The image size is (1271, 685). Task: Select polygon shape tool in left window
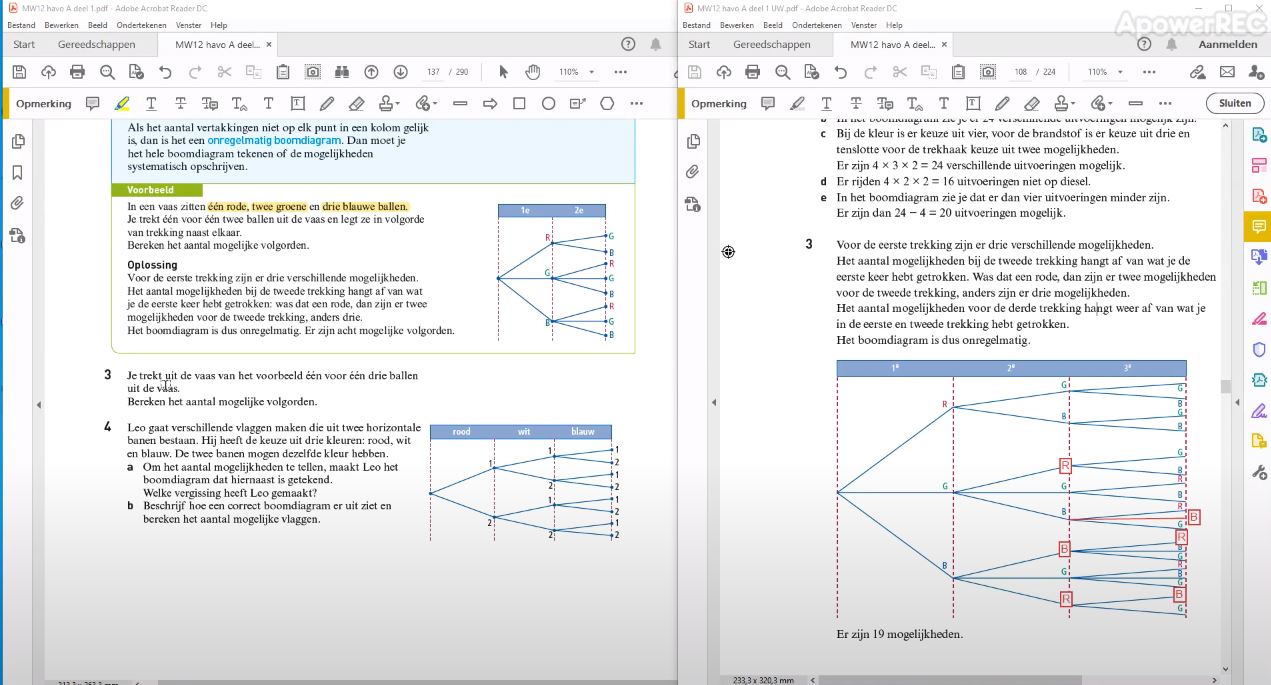607,103
